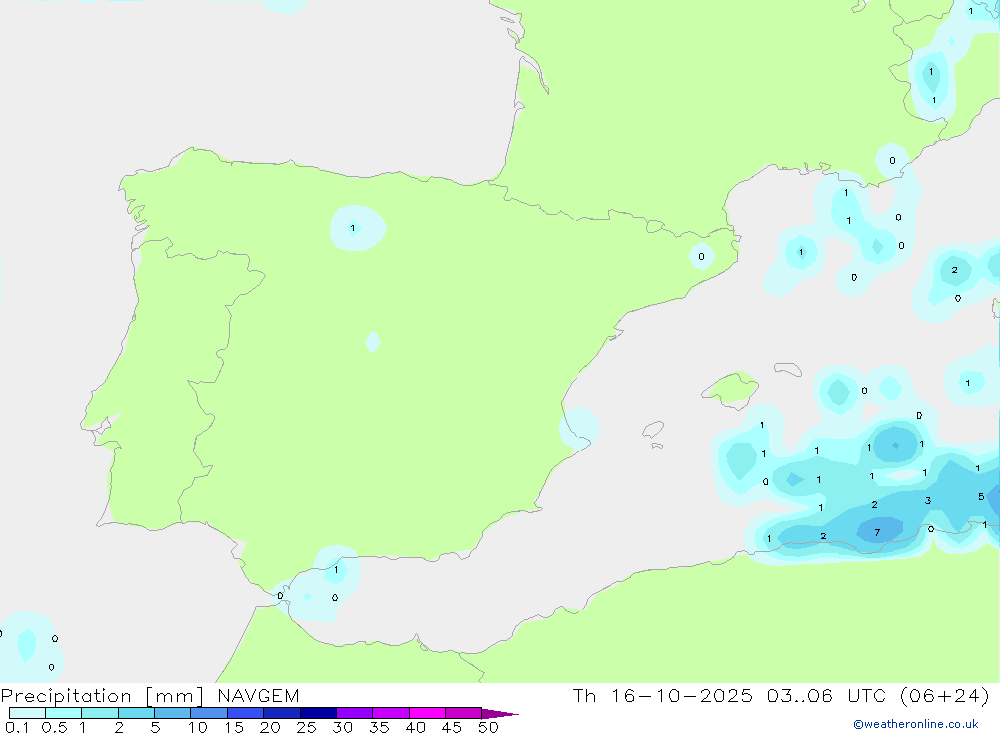Pick the 0.1–0.5 mm legend color swatch
1000x733 pixels.
point(27,713)
